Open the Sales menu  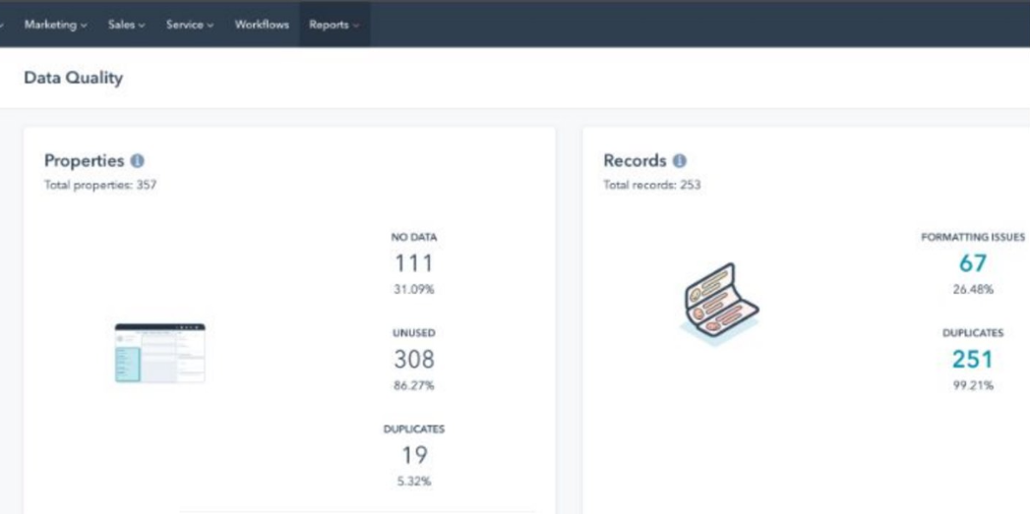pos(127,25)
